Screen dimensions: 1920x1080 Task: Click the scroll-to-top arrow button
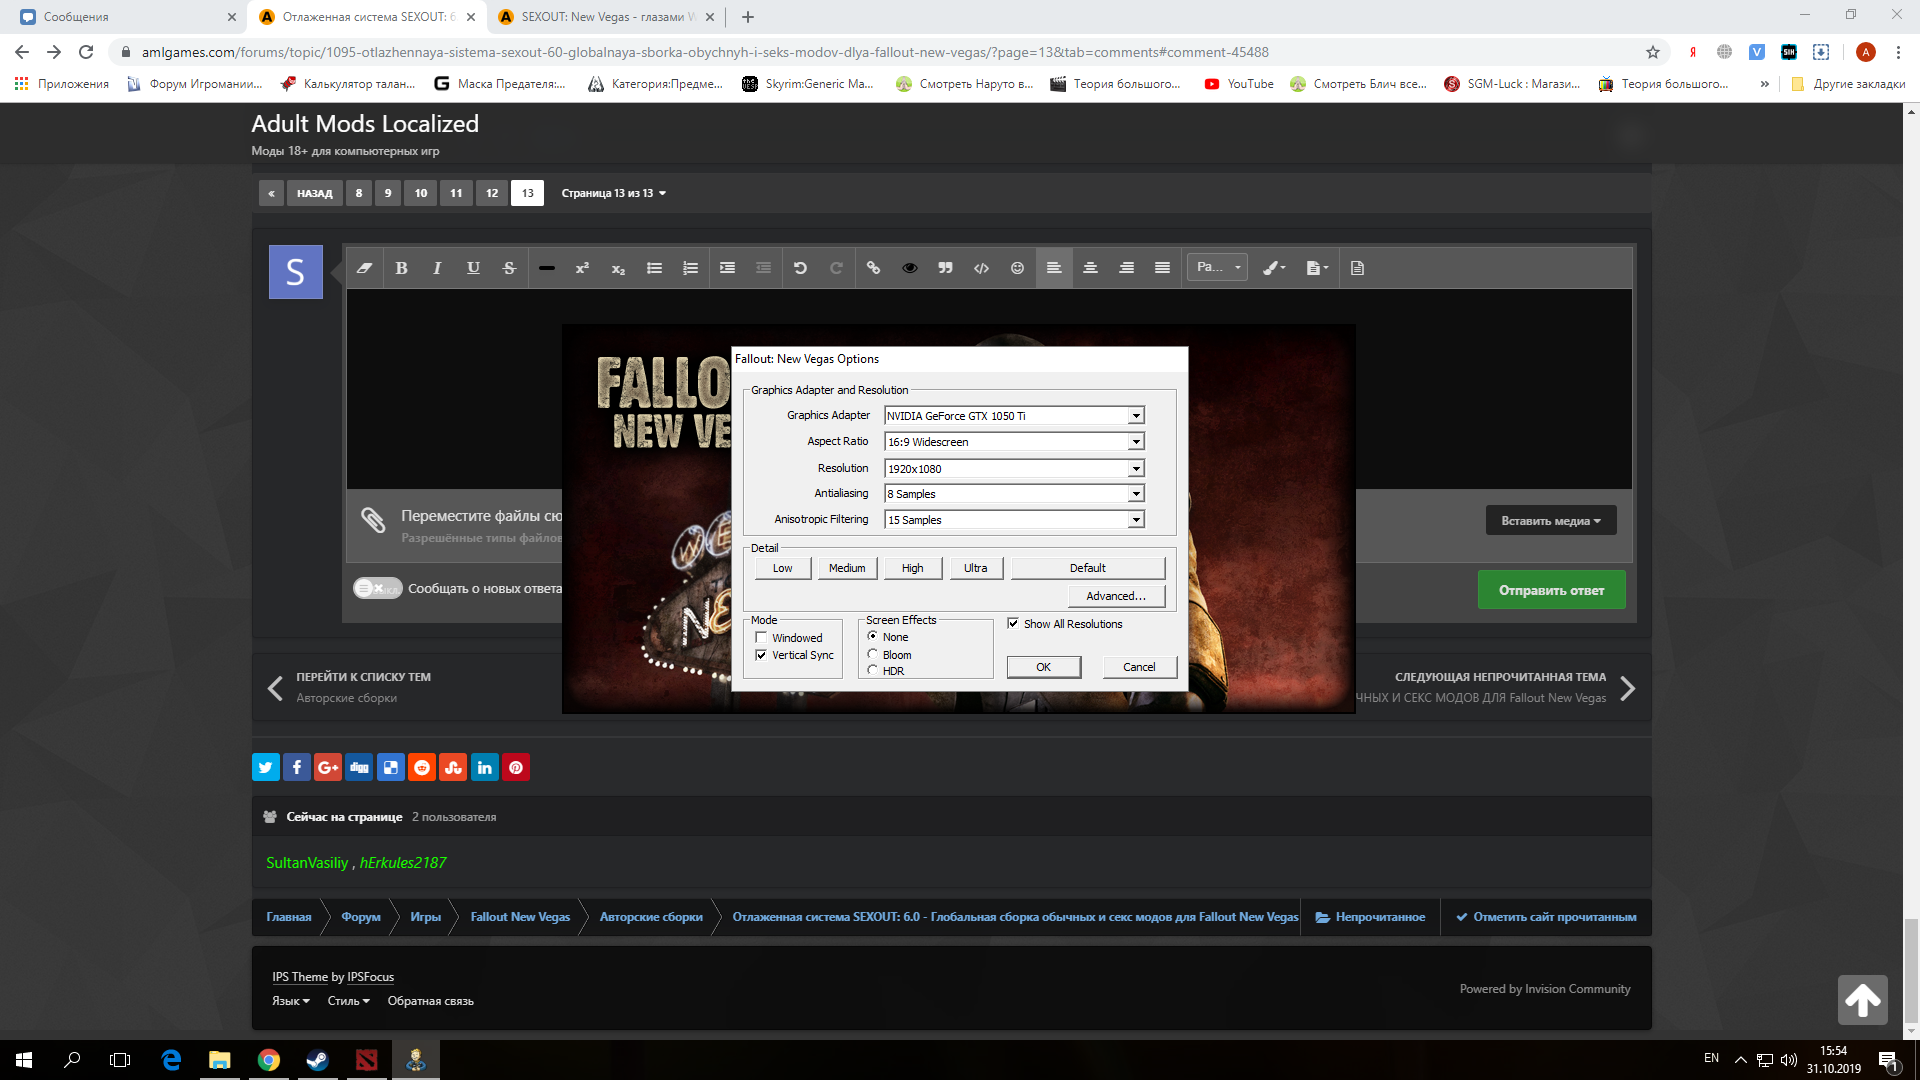1862,1000
